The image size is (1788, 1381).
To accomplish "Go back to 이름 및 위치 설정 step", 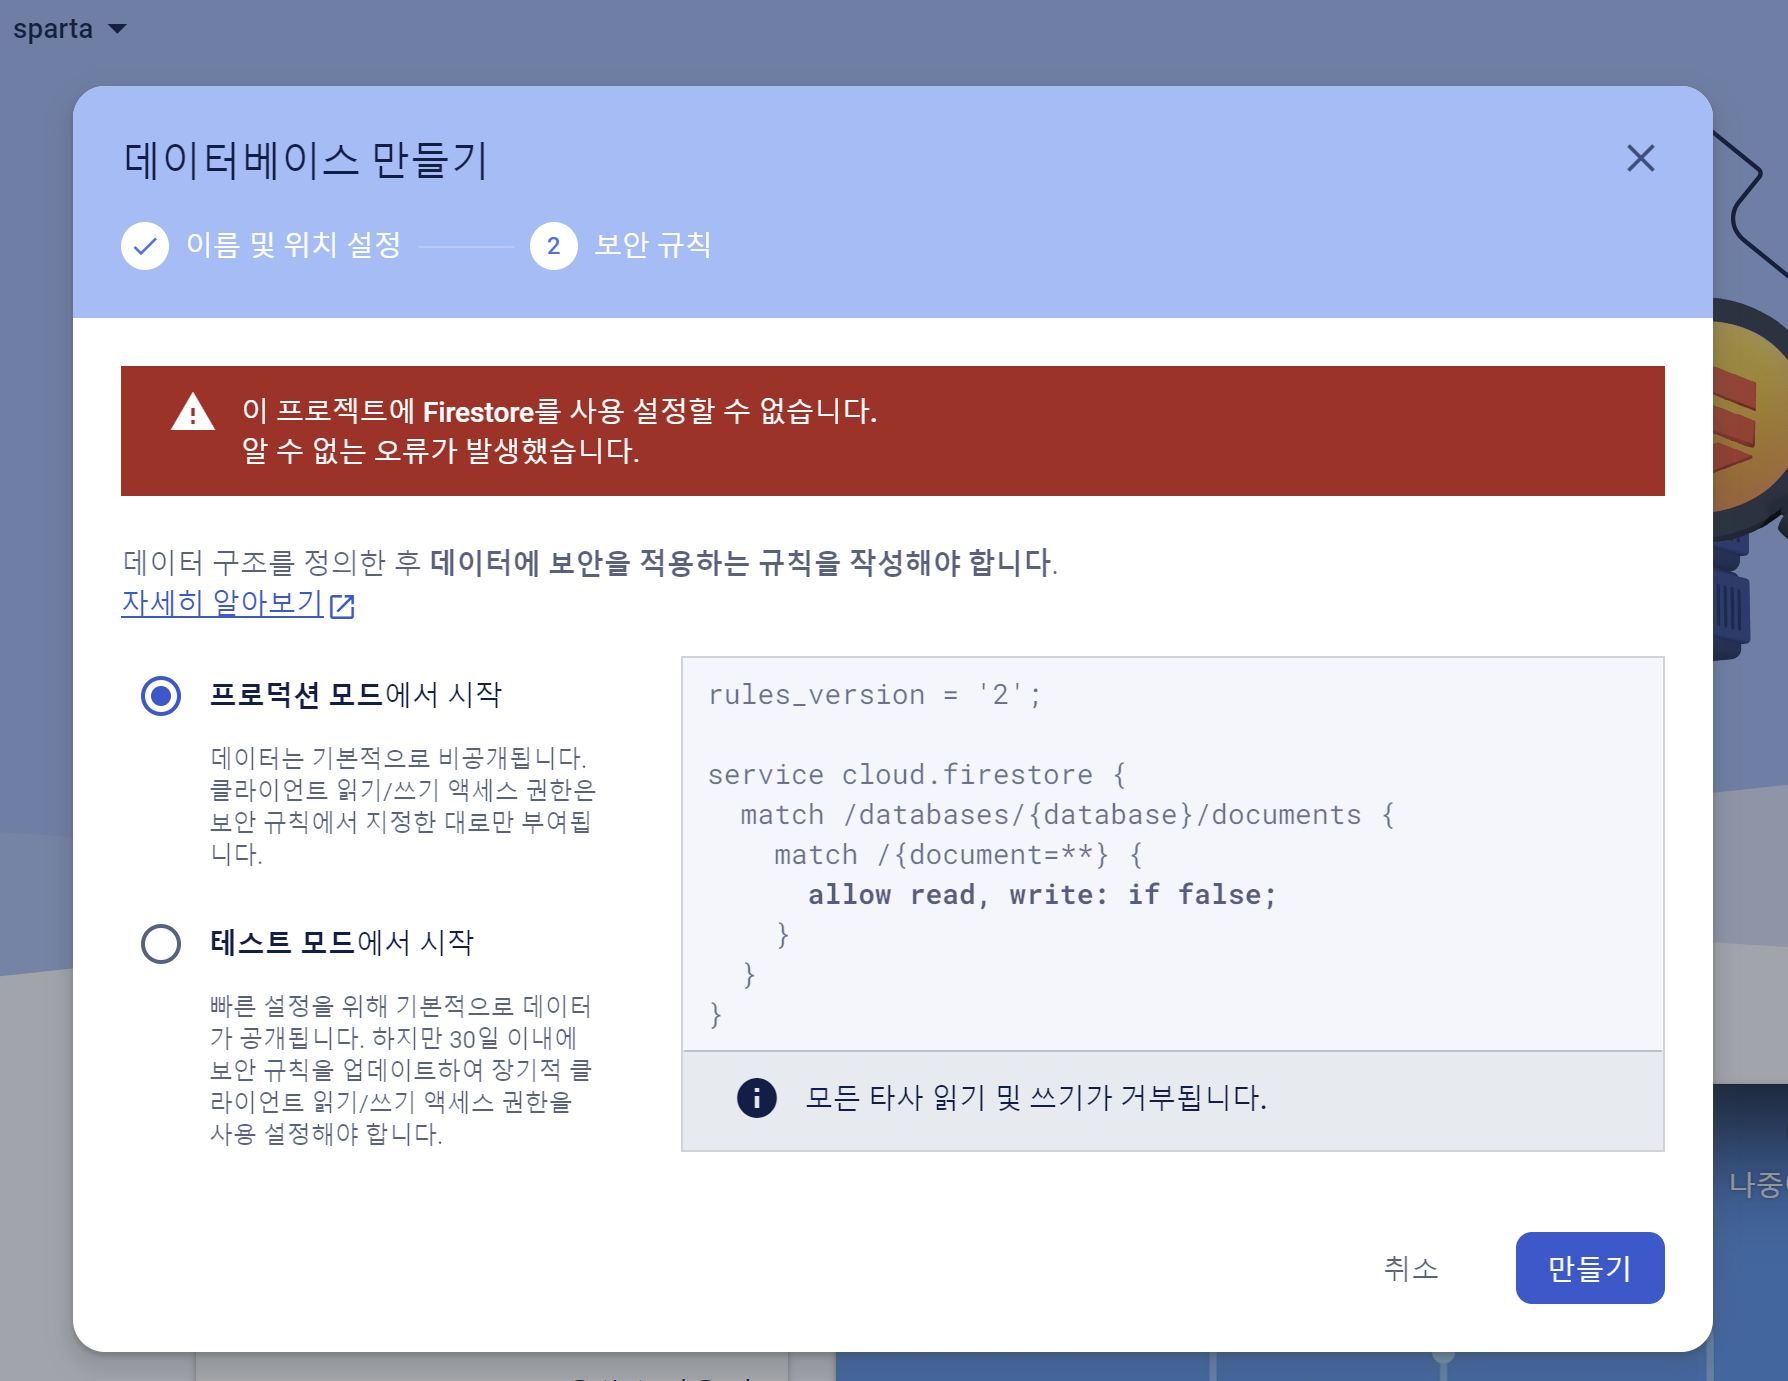I will 293,245.
